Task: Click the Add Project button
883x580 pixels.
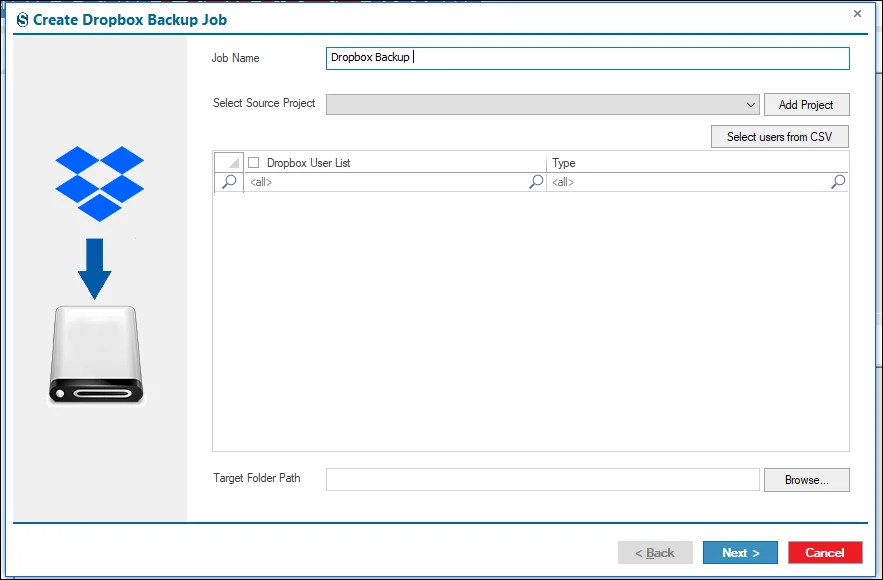Action: tap(806, 105)
